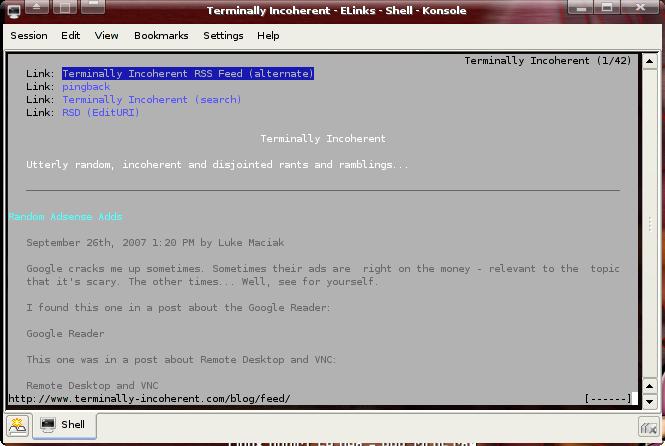Open the Settings menu
Image resolution: width=665 pixels, height=446 pixels.
pyautogui.click(x=223, y=36)
